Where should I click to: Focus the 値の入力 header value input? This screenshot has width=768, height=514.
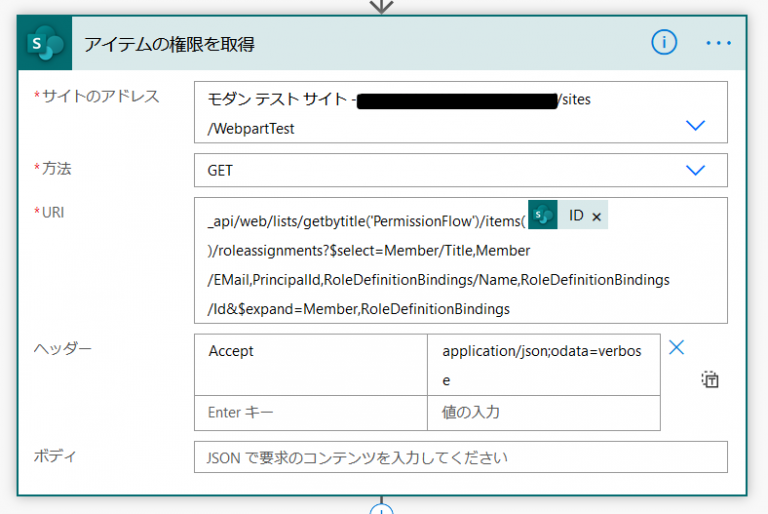click(543, 412)
